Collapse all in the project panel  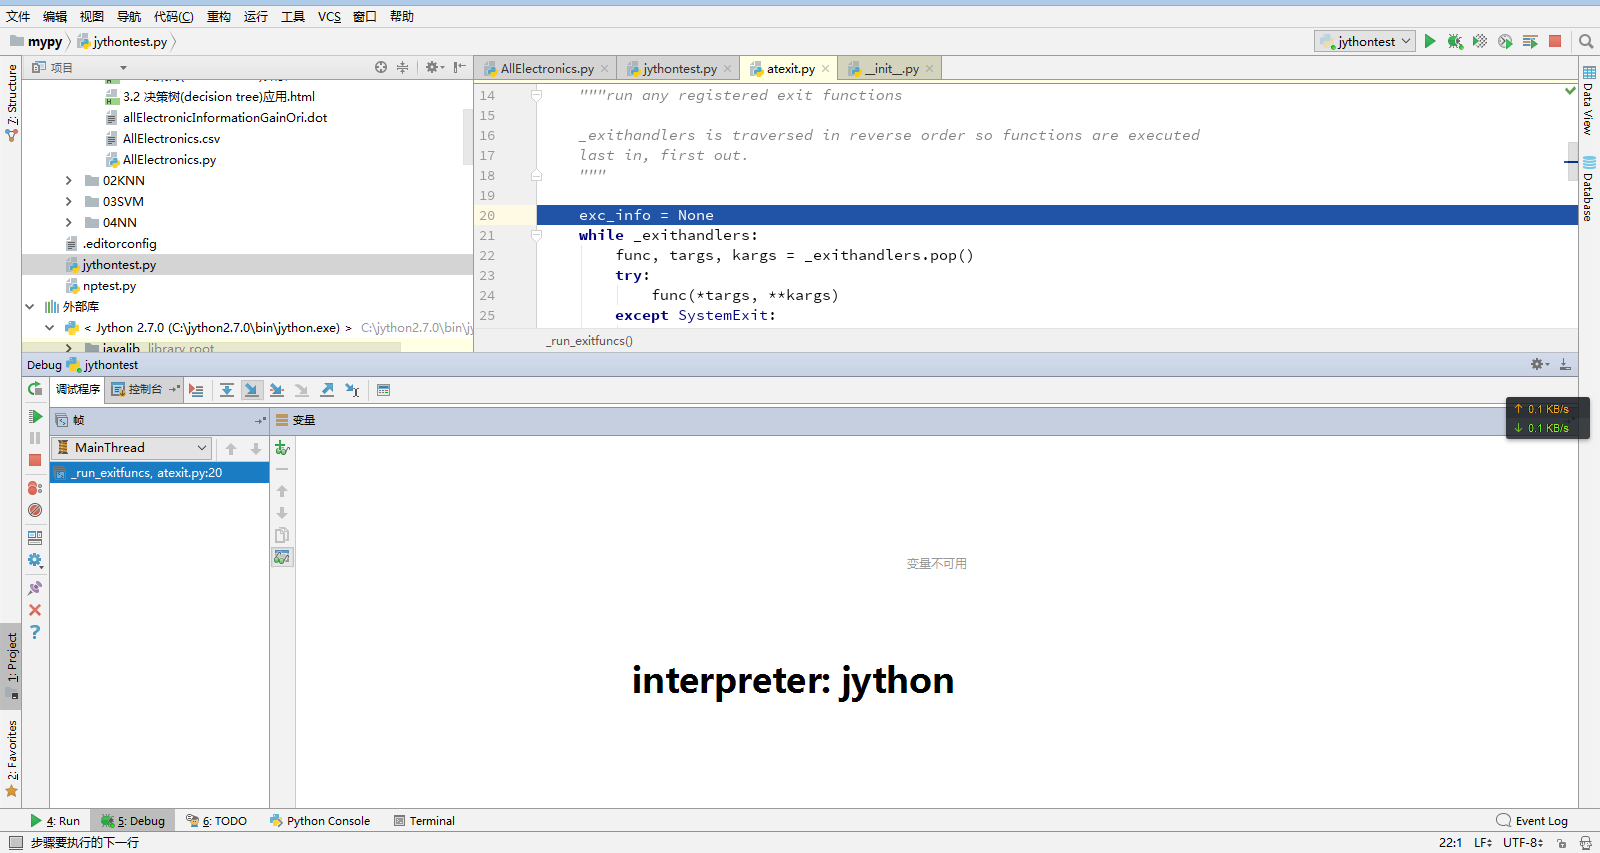pos(402,67)
